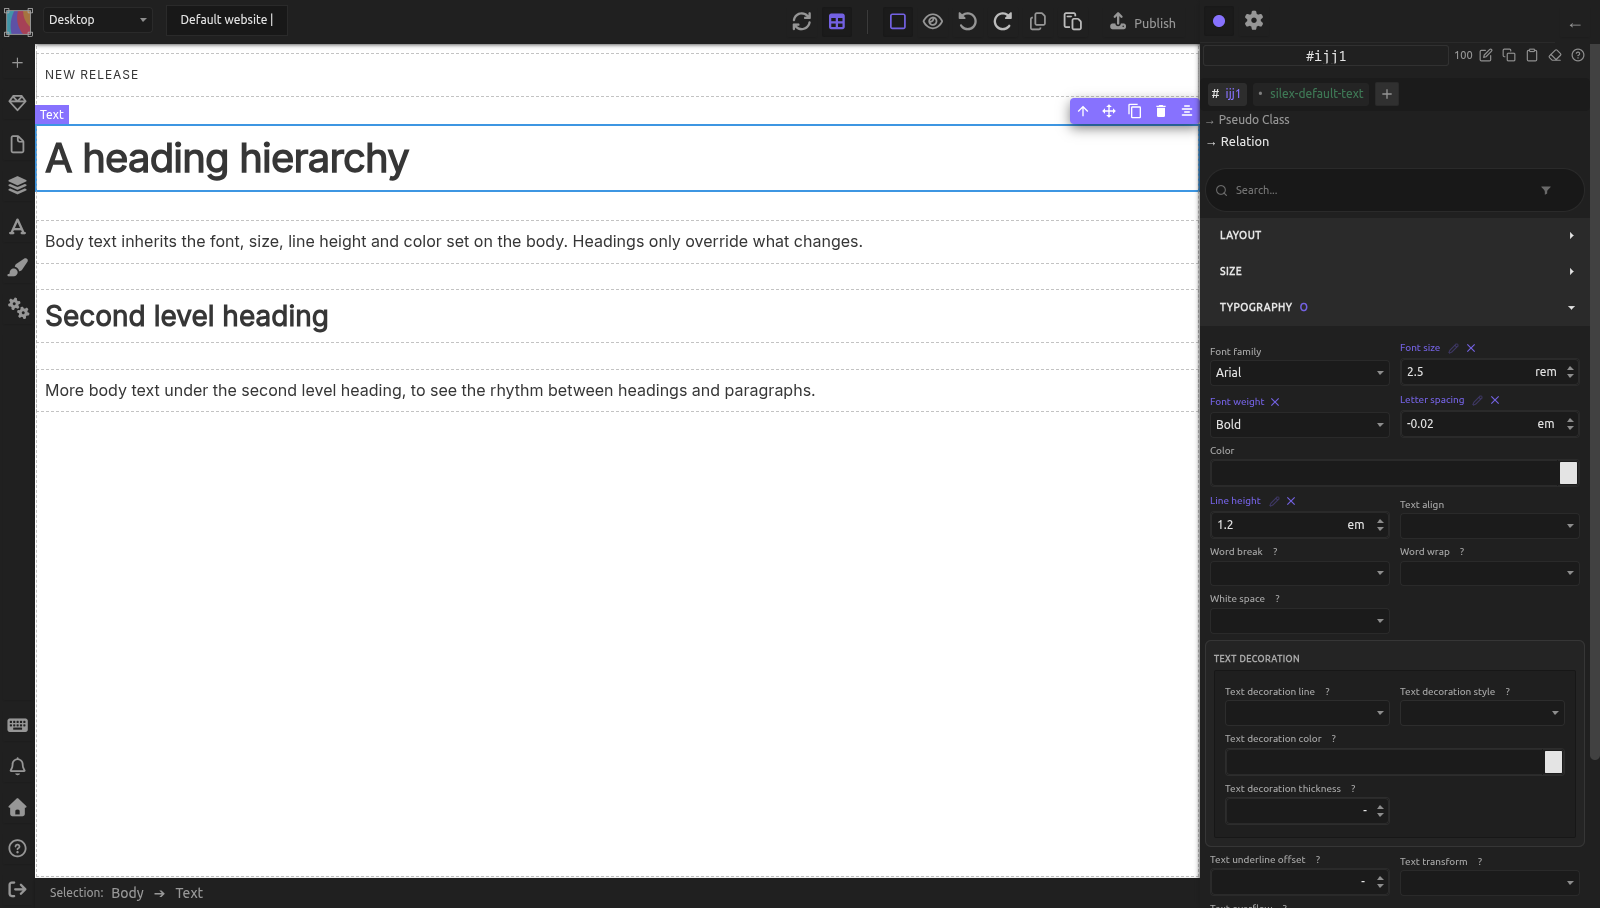Open the Symbols panel diamond icon

tap(17, 103)
